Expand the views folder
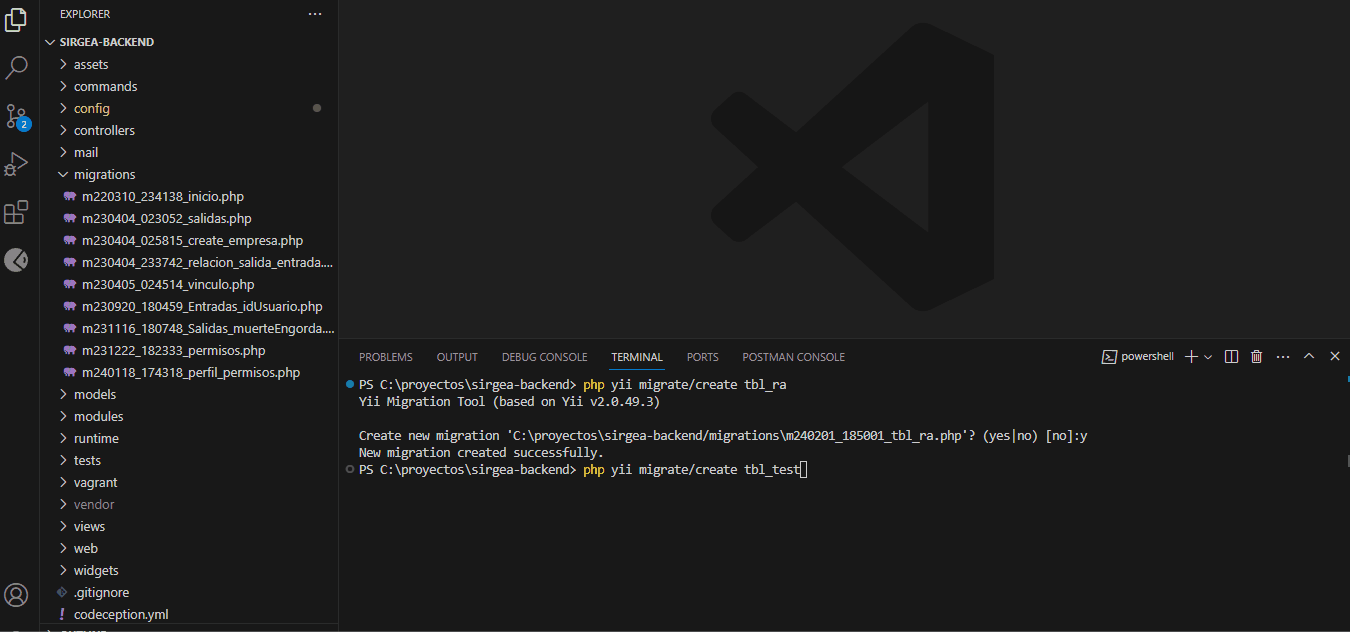The image size is (1350, 632). pyautogui.click(x=189, y=526)
